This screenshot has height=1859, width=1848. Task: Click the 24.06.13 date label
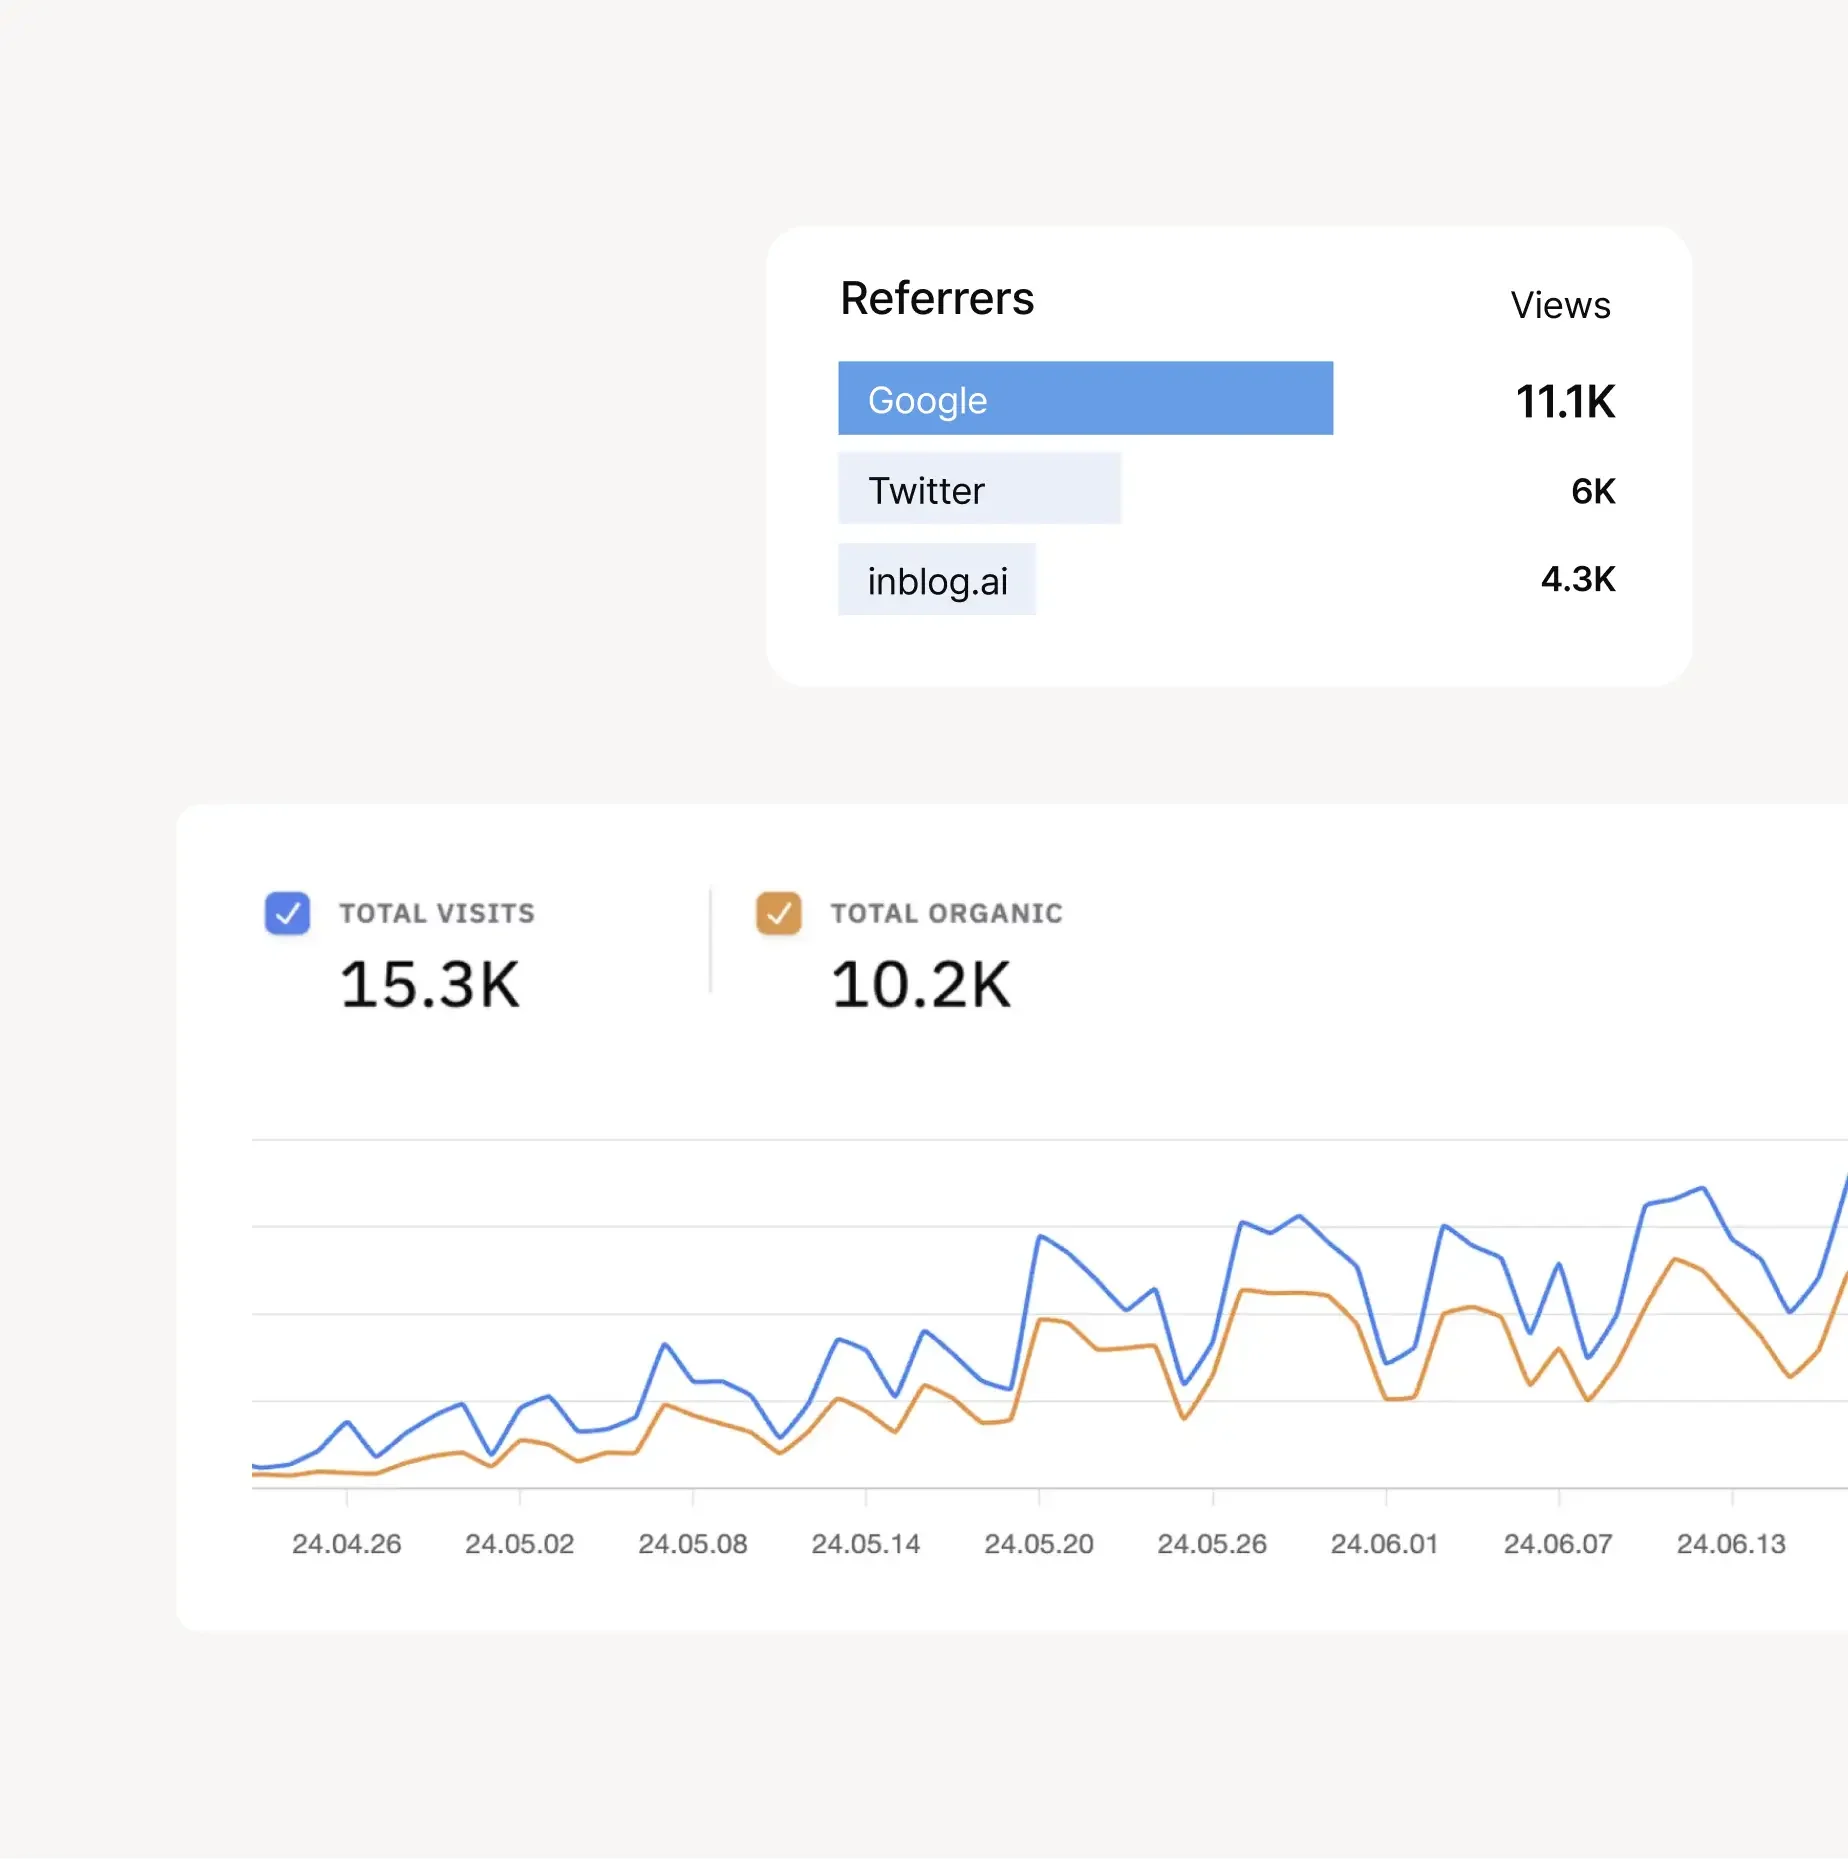coord(1730,1544)
